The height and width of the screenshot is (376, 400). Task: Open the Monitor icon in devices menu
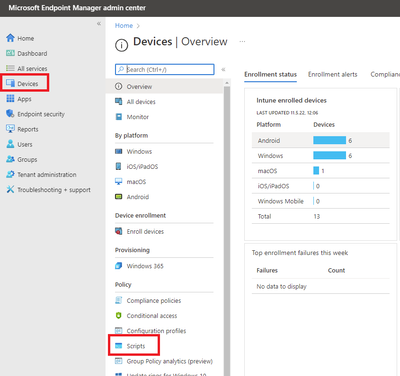[x=118, y=117]
